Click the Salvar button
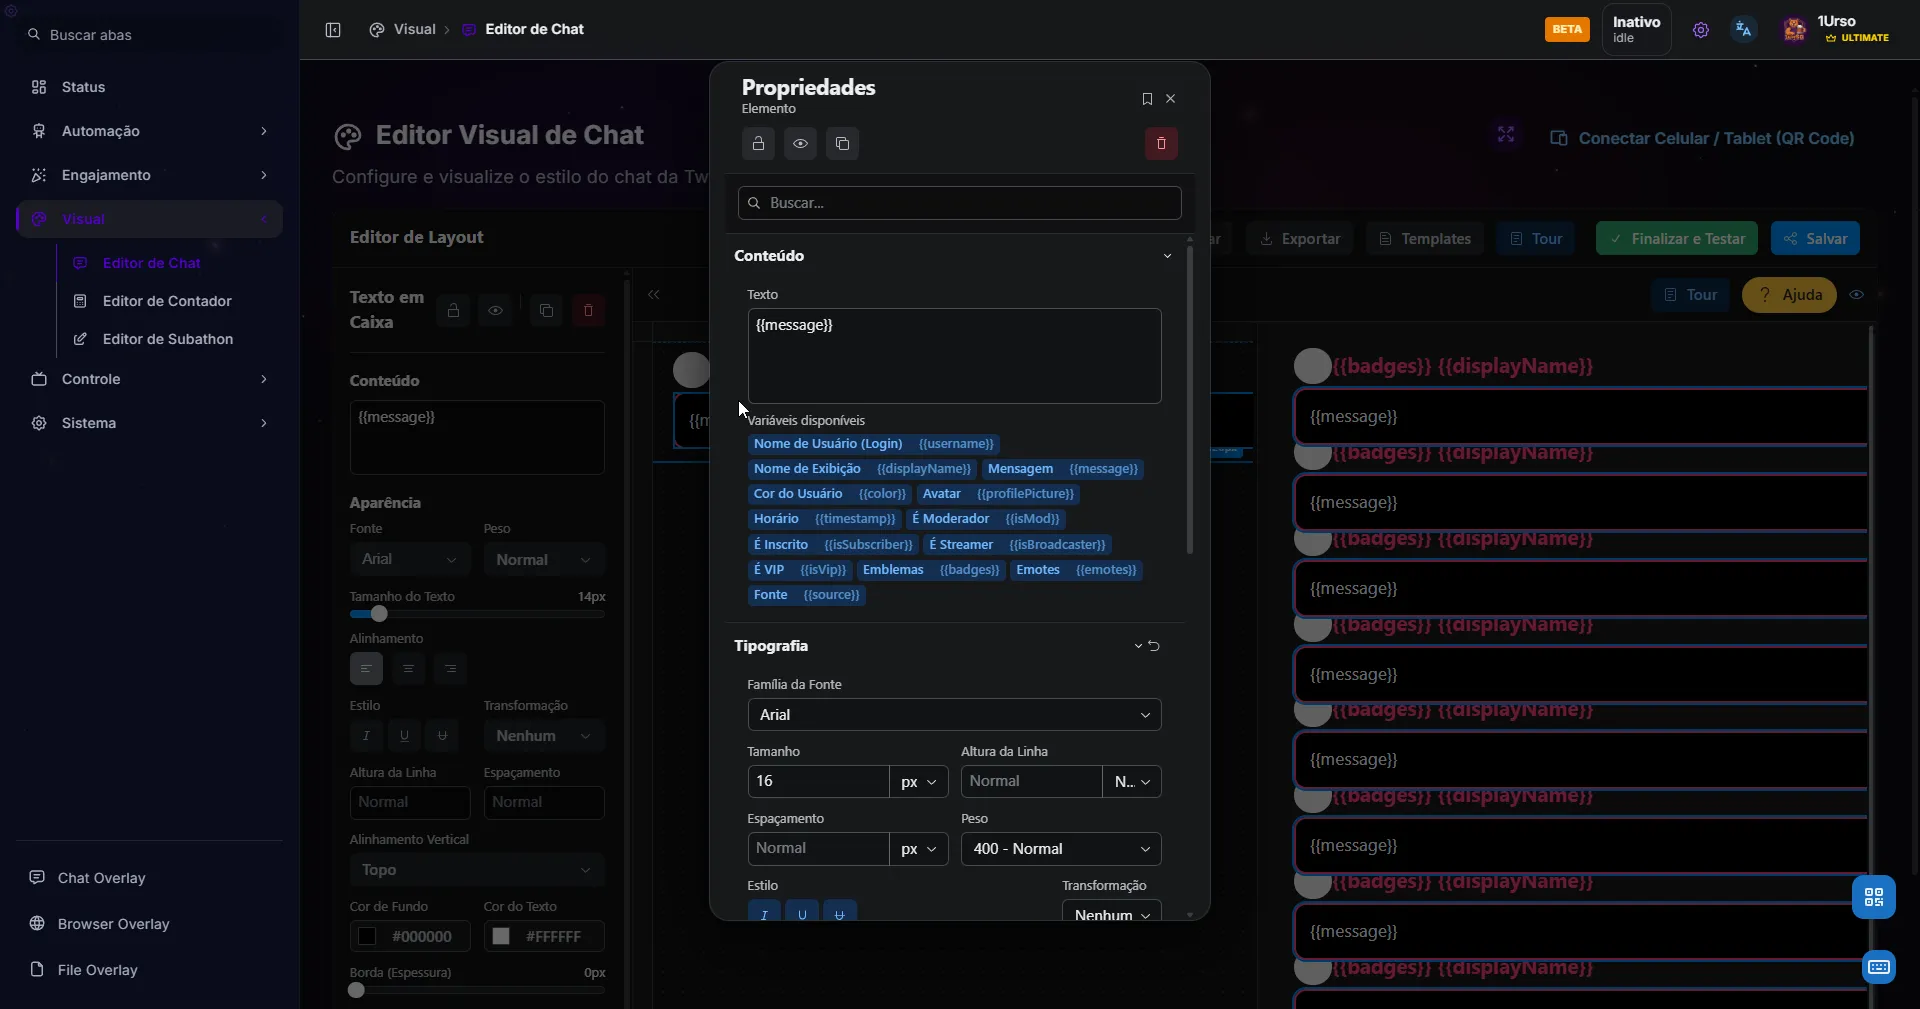1920x1009 pixels. pos(1815,239)
